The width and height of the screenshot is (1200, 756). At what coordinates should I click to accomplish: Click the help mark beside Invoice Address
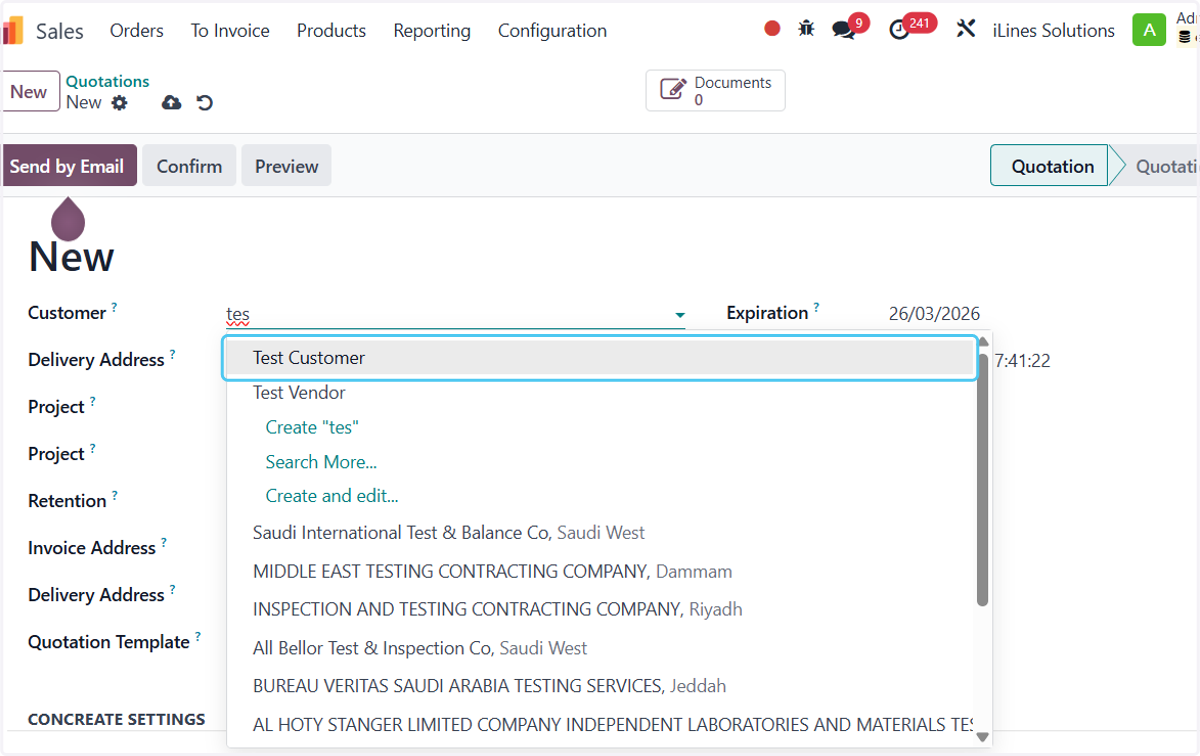click(x=164, y=542)
